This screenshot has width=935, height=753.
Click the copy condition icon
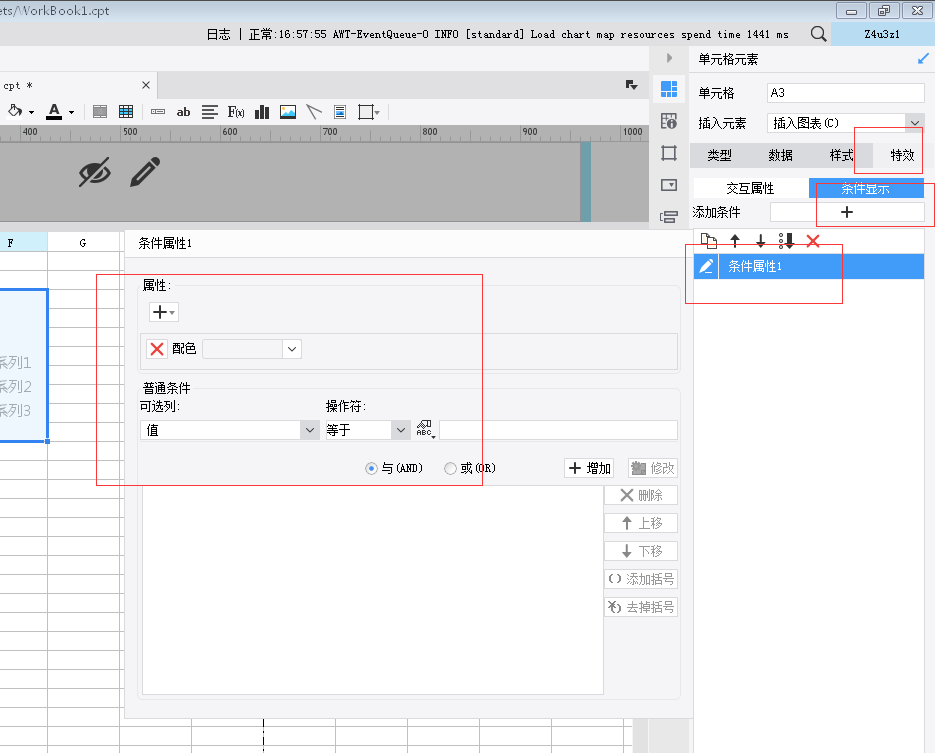pos(708,241)
